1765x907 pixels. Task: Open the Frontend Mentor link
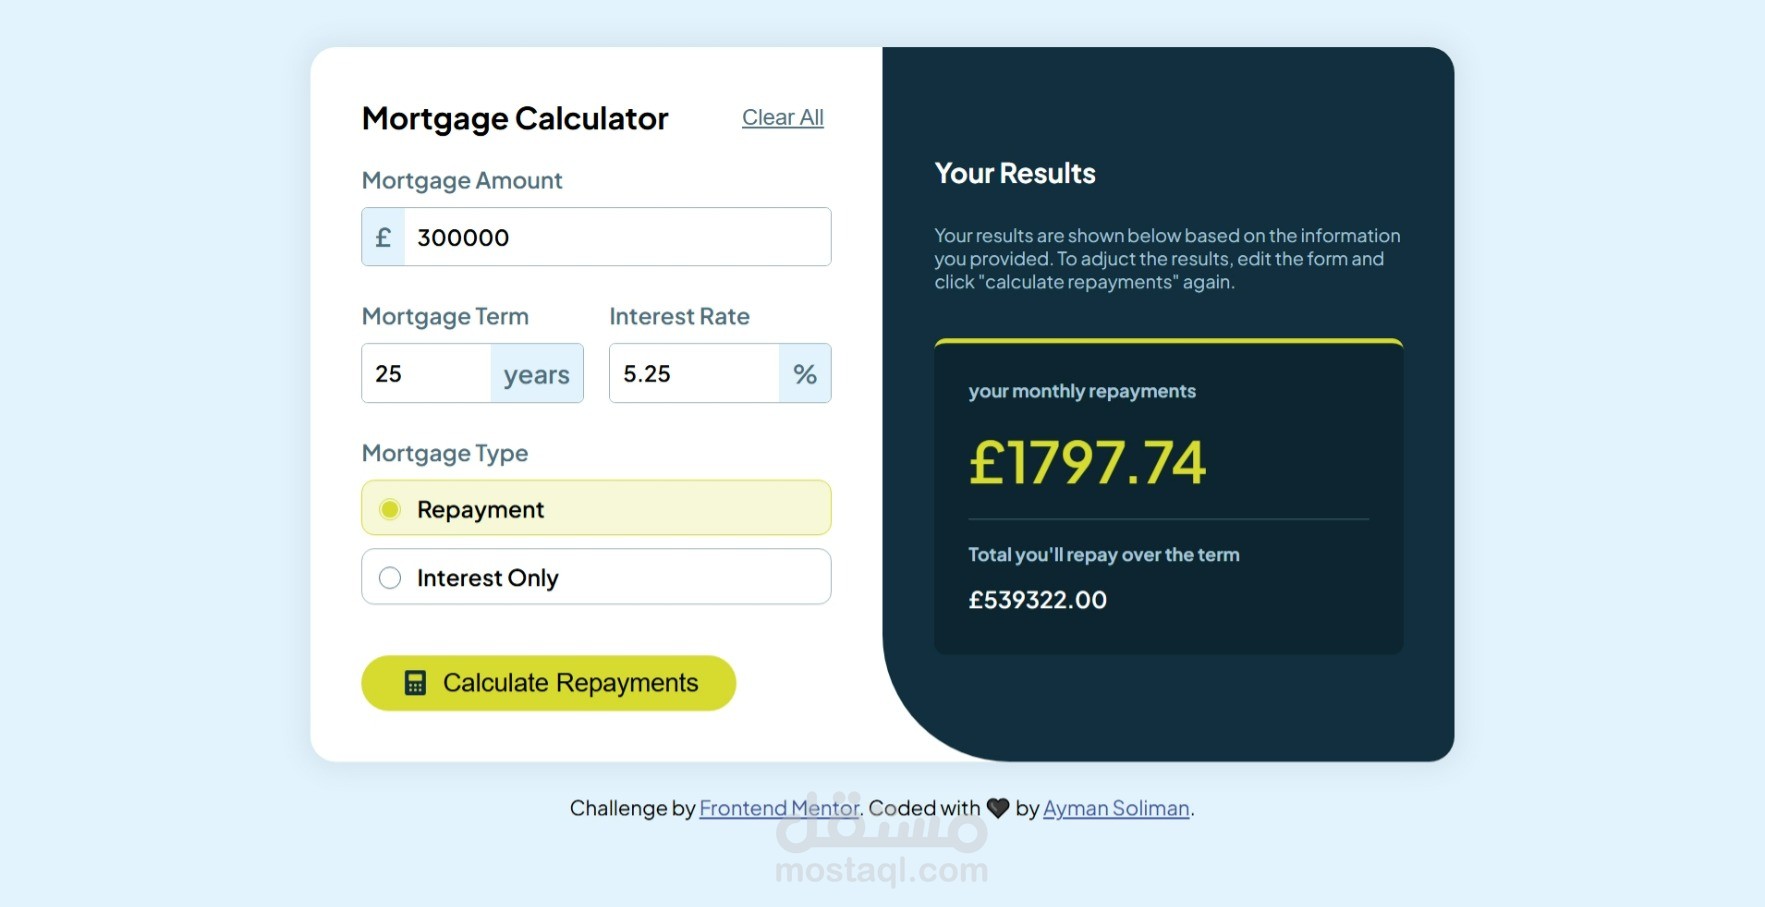(779, 808)
